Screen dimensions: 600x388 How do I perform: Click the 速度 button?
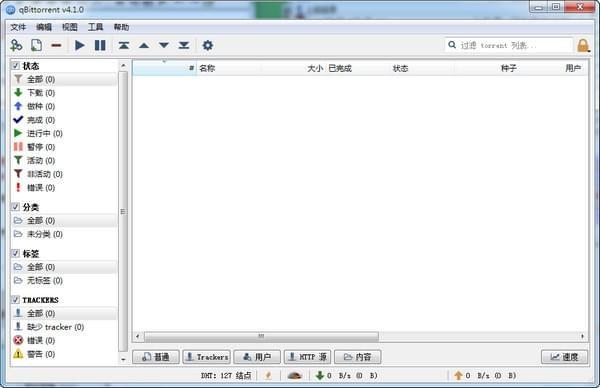pos(564,357)
